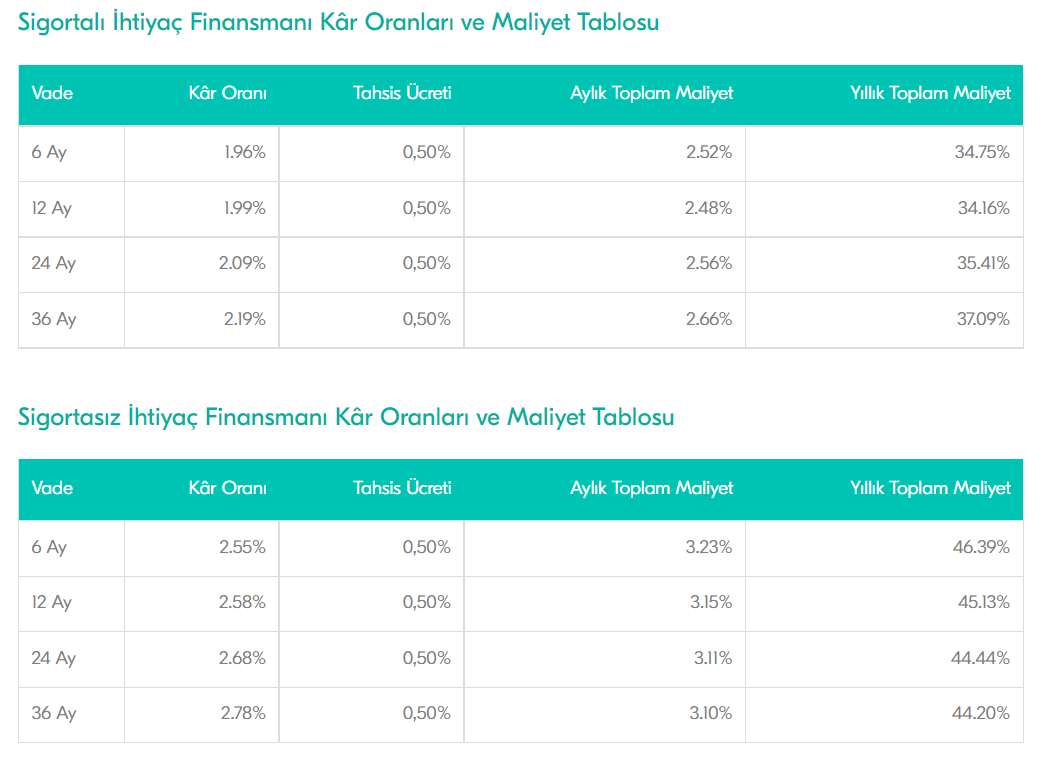Click Kâr Oranı header in the Sigortasız table
1045x774 pixels.
click(228, 488)
